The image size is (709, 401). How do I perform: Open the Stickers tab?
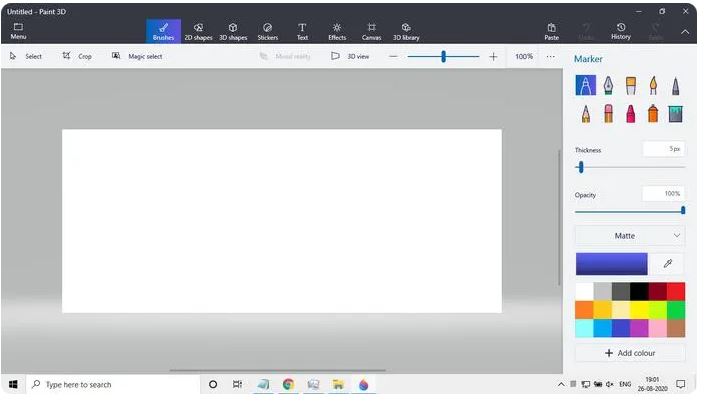[268, 31]
